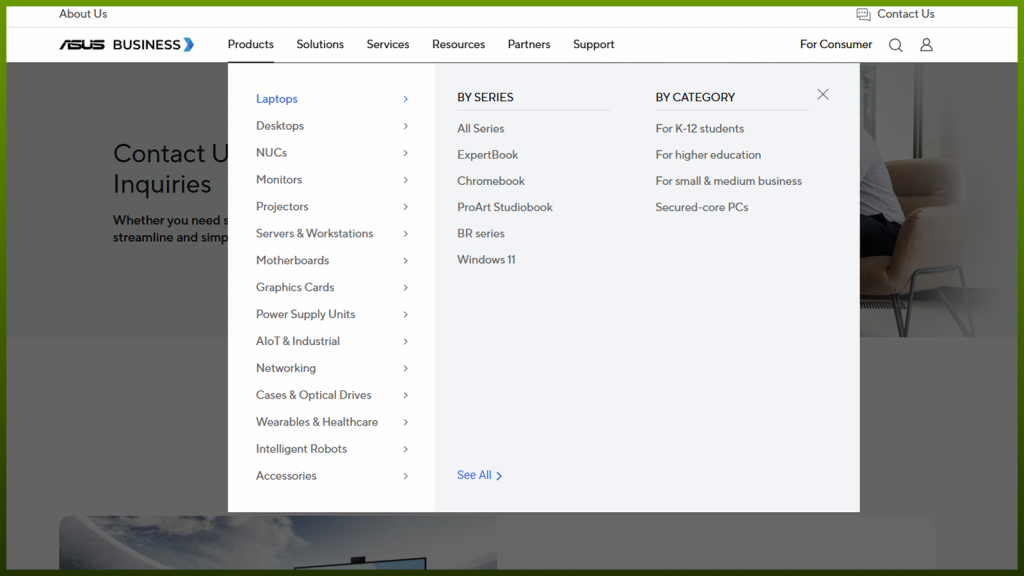Click the See All link
Viewport: 1024px width, 576px height.
(x=479, y=475)
